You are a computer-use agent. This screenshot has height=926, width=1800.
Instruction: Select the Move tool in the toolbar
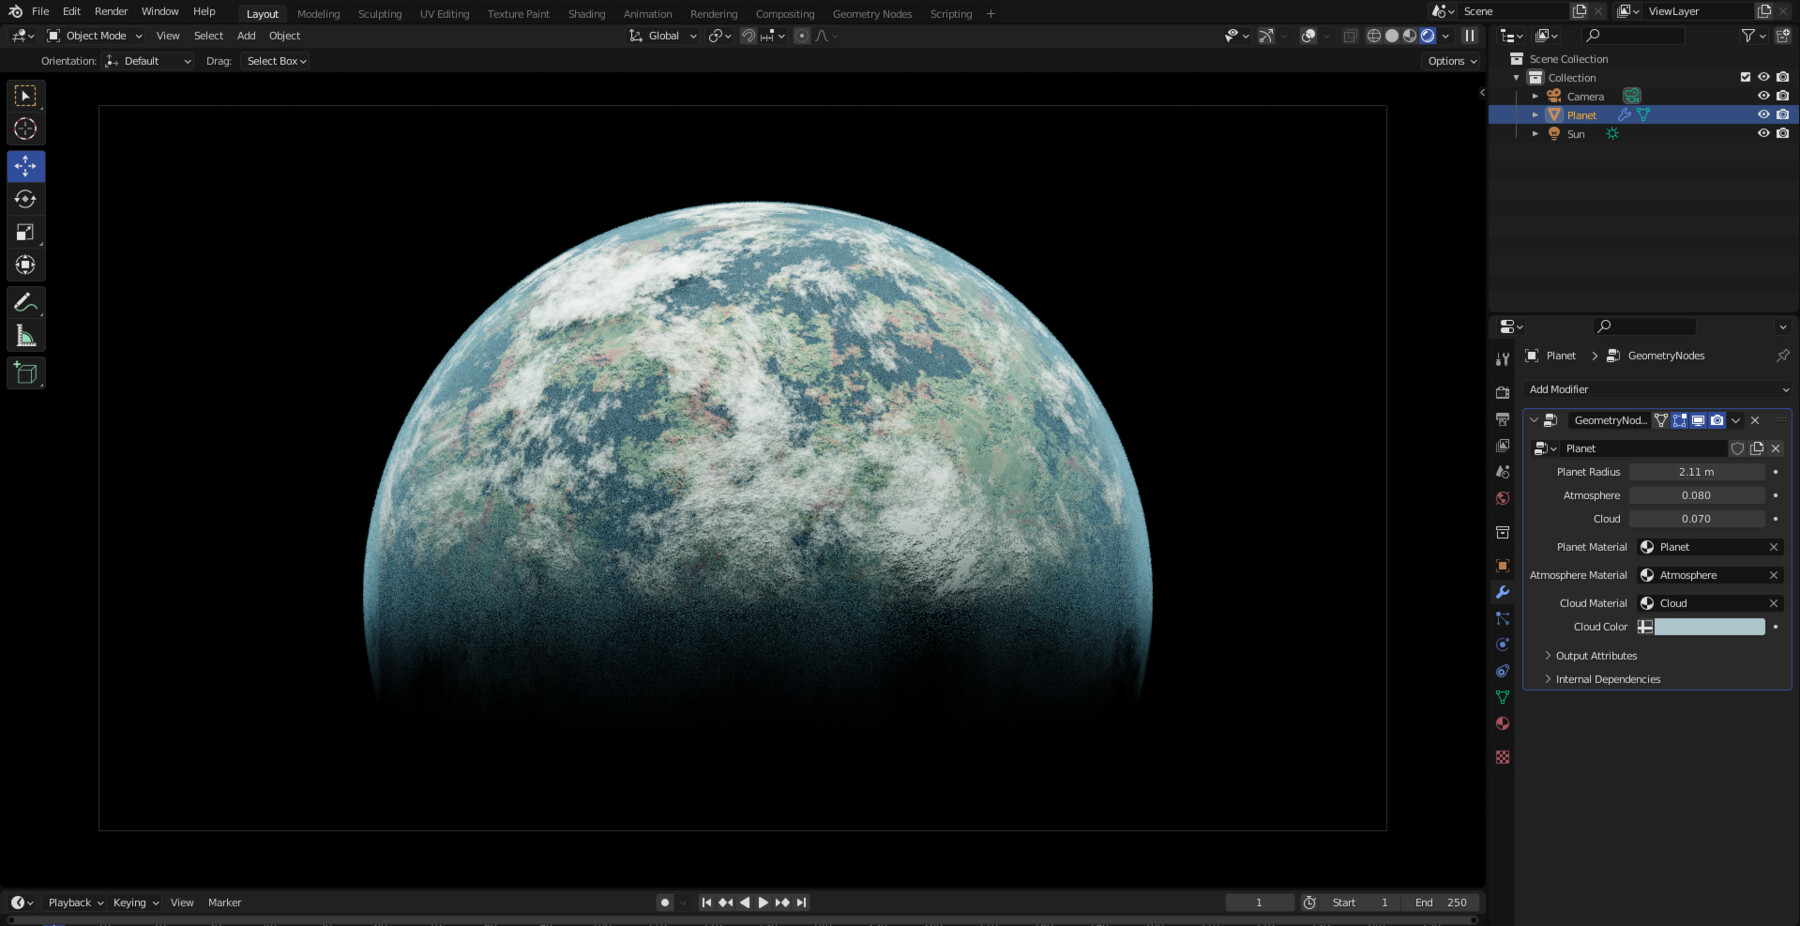[x=25, y=167]
